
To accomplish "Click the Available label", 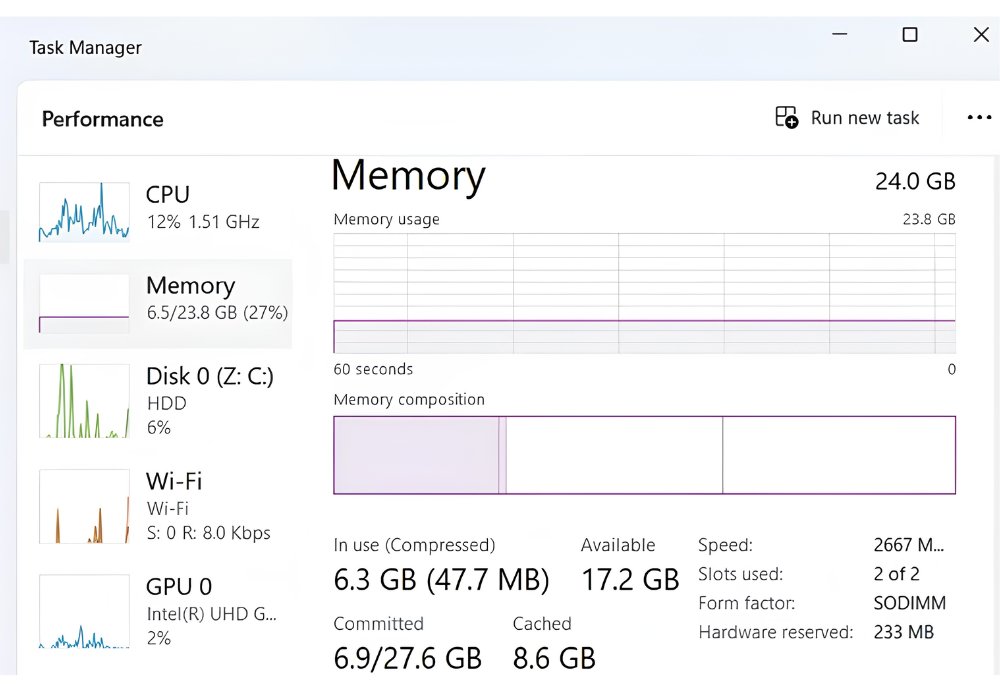I will [x=618, y=545].
